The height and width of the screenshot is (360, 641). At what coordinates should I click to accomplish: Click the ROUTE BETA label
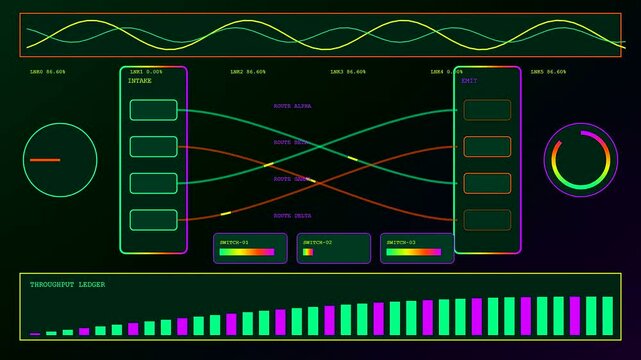[290, 143]
